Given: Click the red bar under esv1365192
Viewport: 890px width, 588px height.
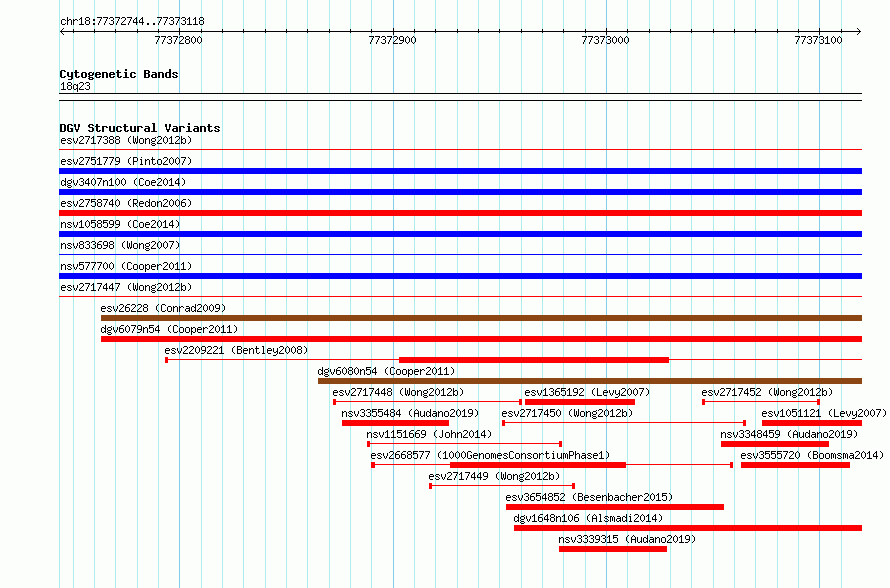Looking at the screenshot, I should 580,402.
